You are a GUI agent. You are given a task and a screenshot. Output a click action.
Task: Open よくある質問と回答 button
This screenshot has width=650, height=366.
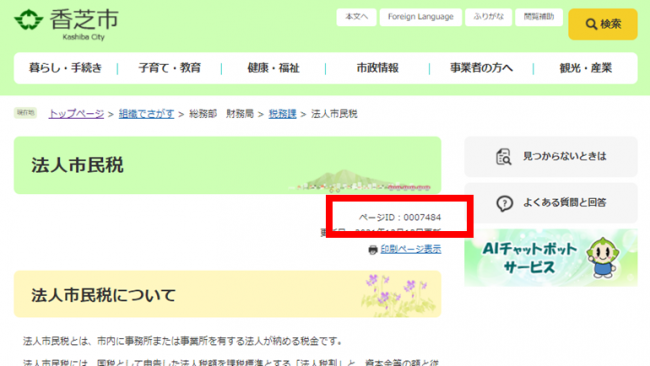(551, 203)
